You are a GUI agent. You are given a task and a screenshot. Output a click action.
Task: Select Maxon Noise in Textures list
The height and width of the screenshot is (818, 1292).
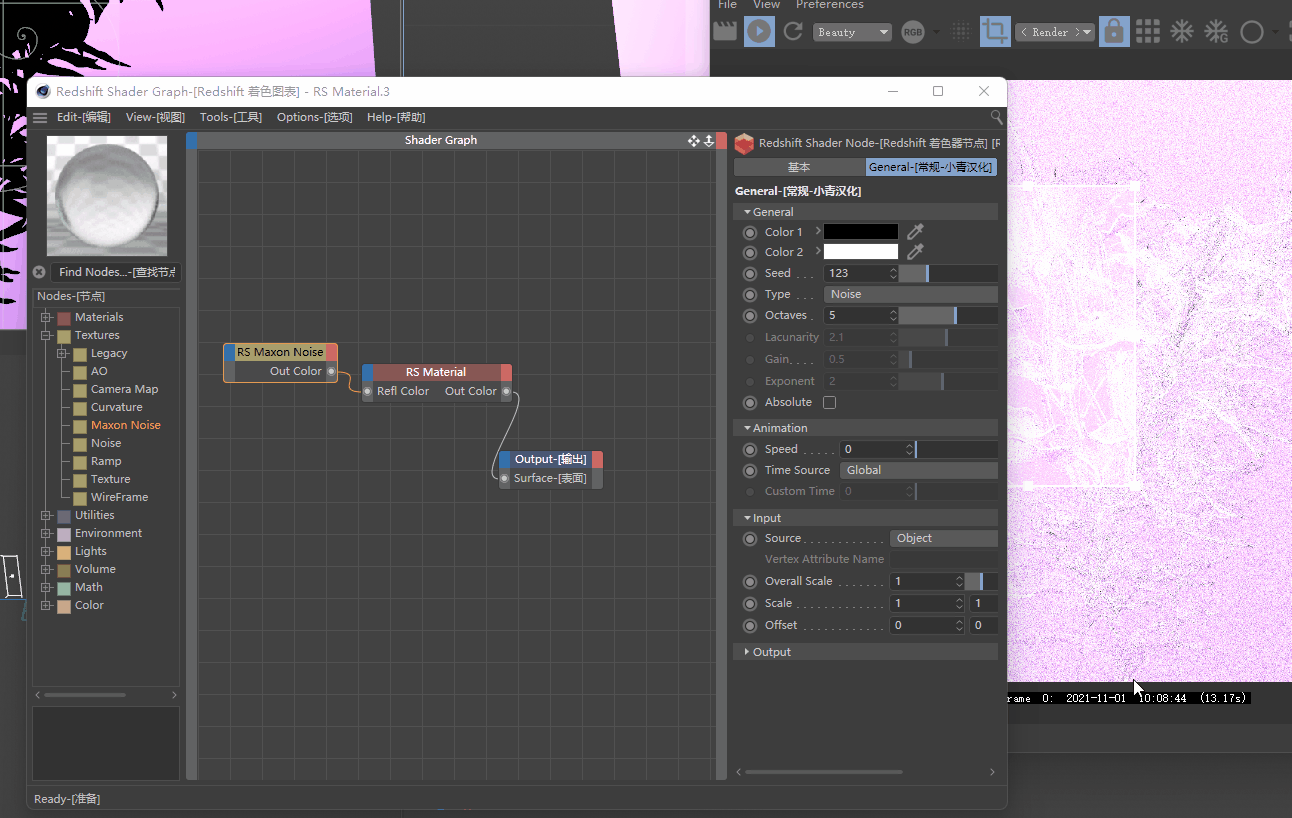(125, 425)
